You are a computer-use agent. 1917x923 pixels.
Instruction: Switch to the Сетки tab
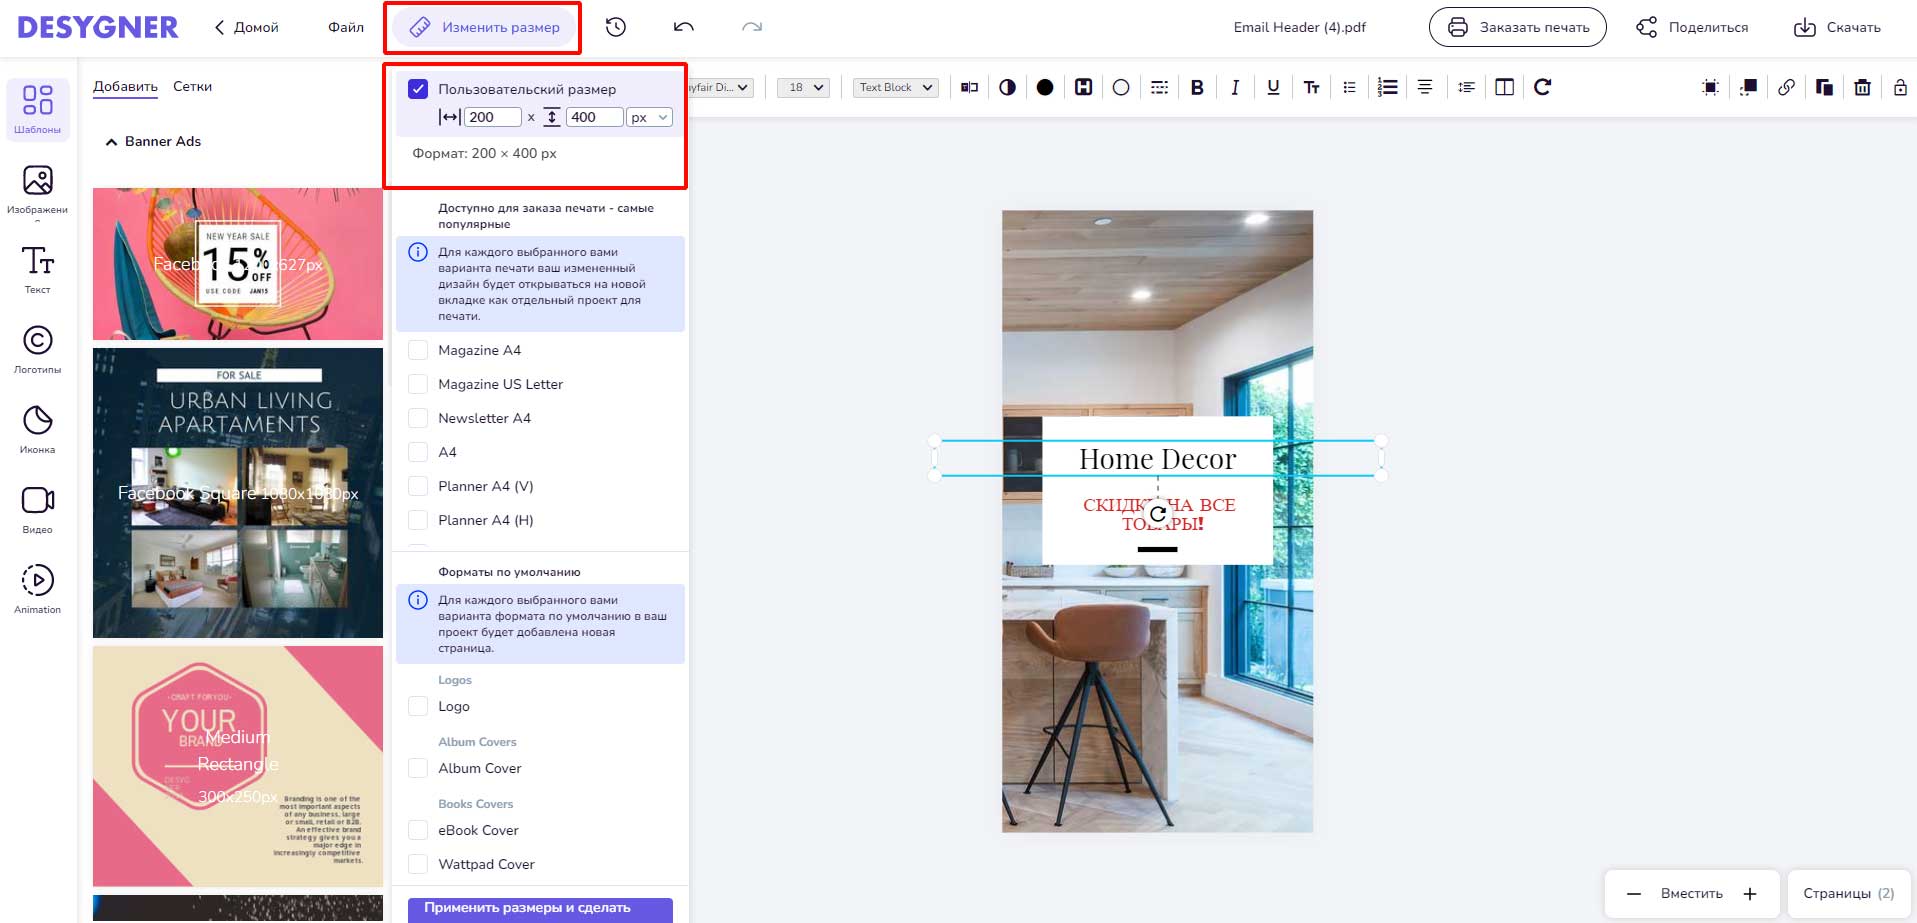[x=192, y=86]
